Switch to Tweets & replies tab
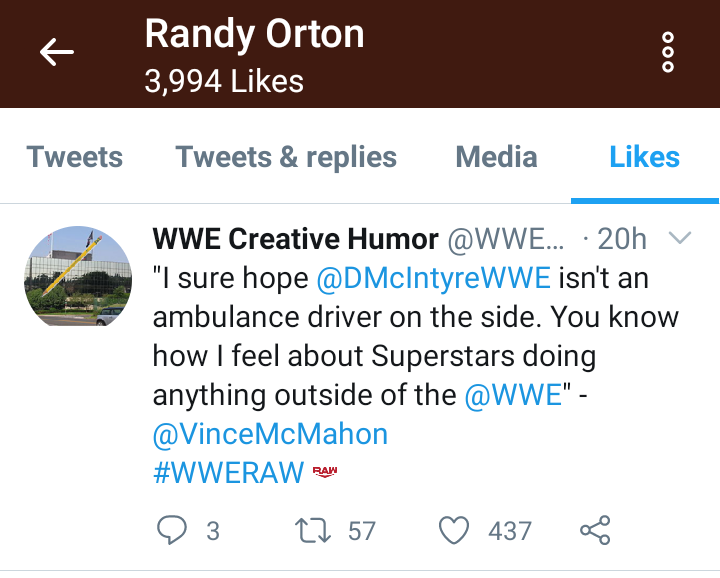The height and width of the screenshot is (578, 720). coord(286,157)
